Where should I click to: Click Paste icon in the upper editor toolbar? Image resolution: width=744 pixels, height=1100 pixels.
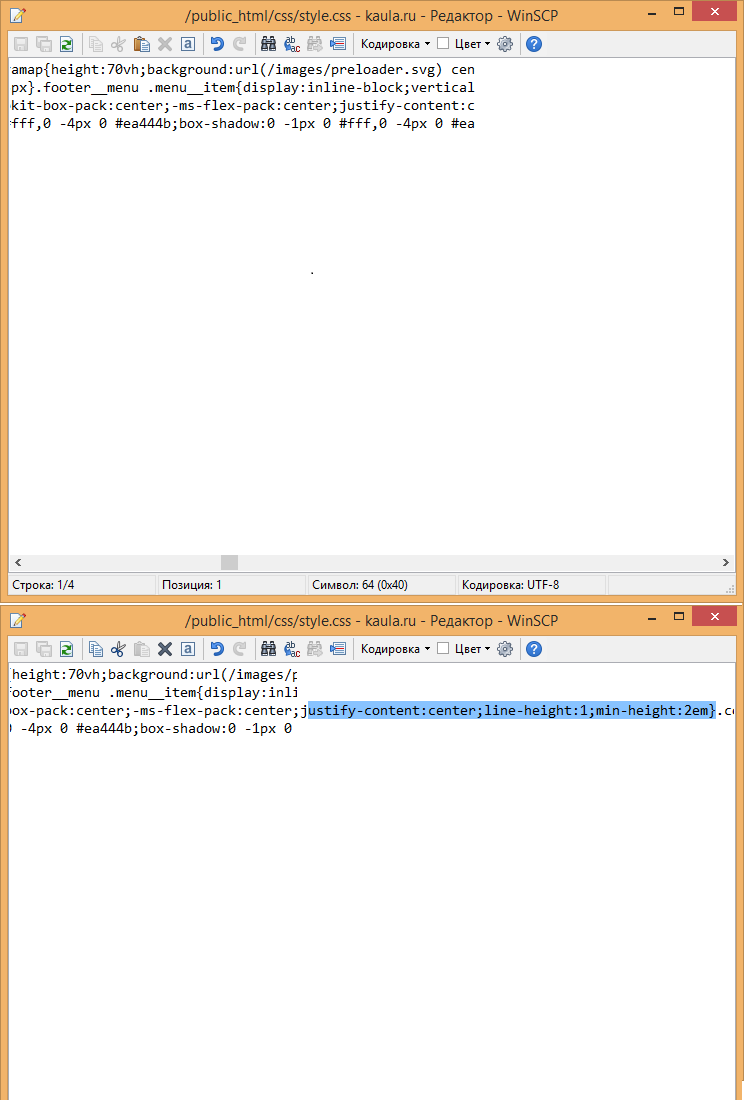pos(141,44)
